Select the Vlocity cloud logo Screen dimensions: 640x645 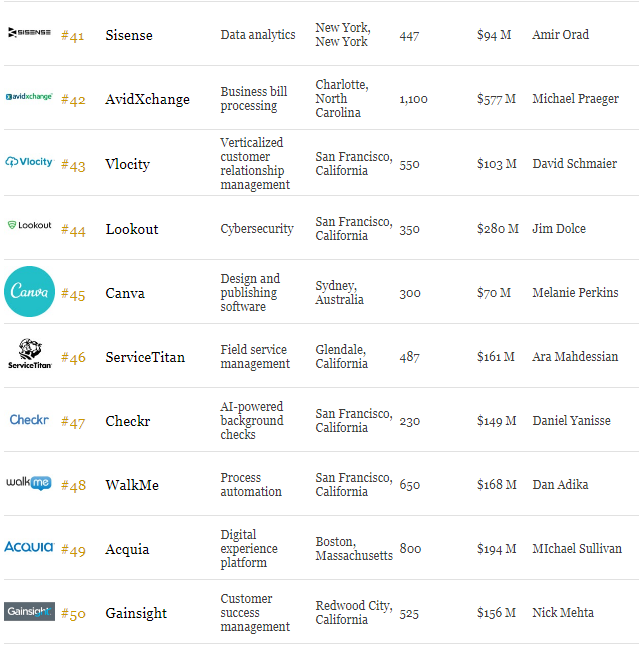(29, 162)
